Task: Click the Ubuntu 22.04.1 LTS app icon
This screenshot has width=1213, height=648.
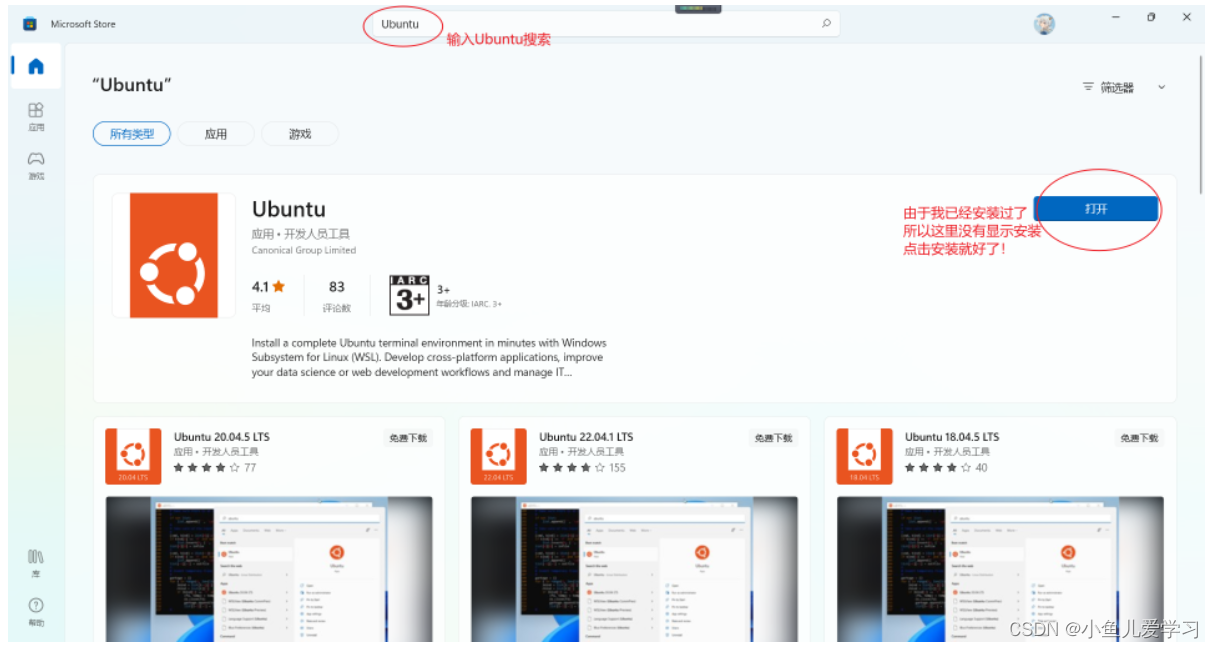Action: [498, 455]
